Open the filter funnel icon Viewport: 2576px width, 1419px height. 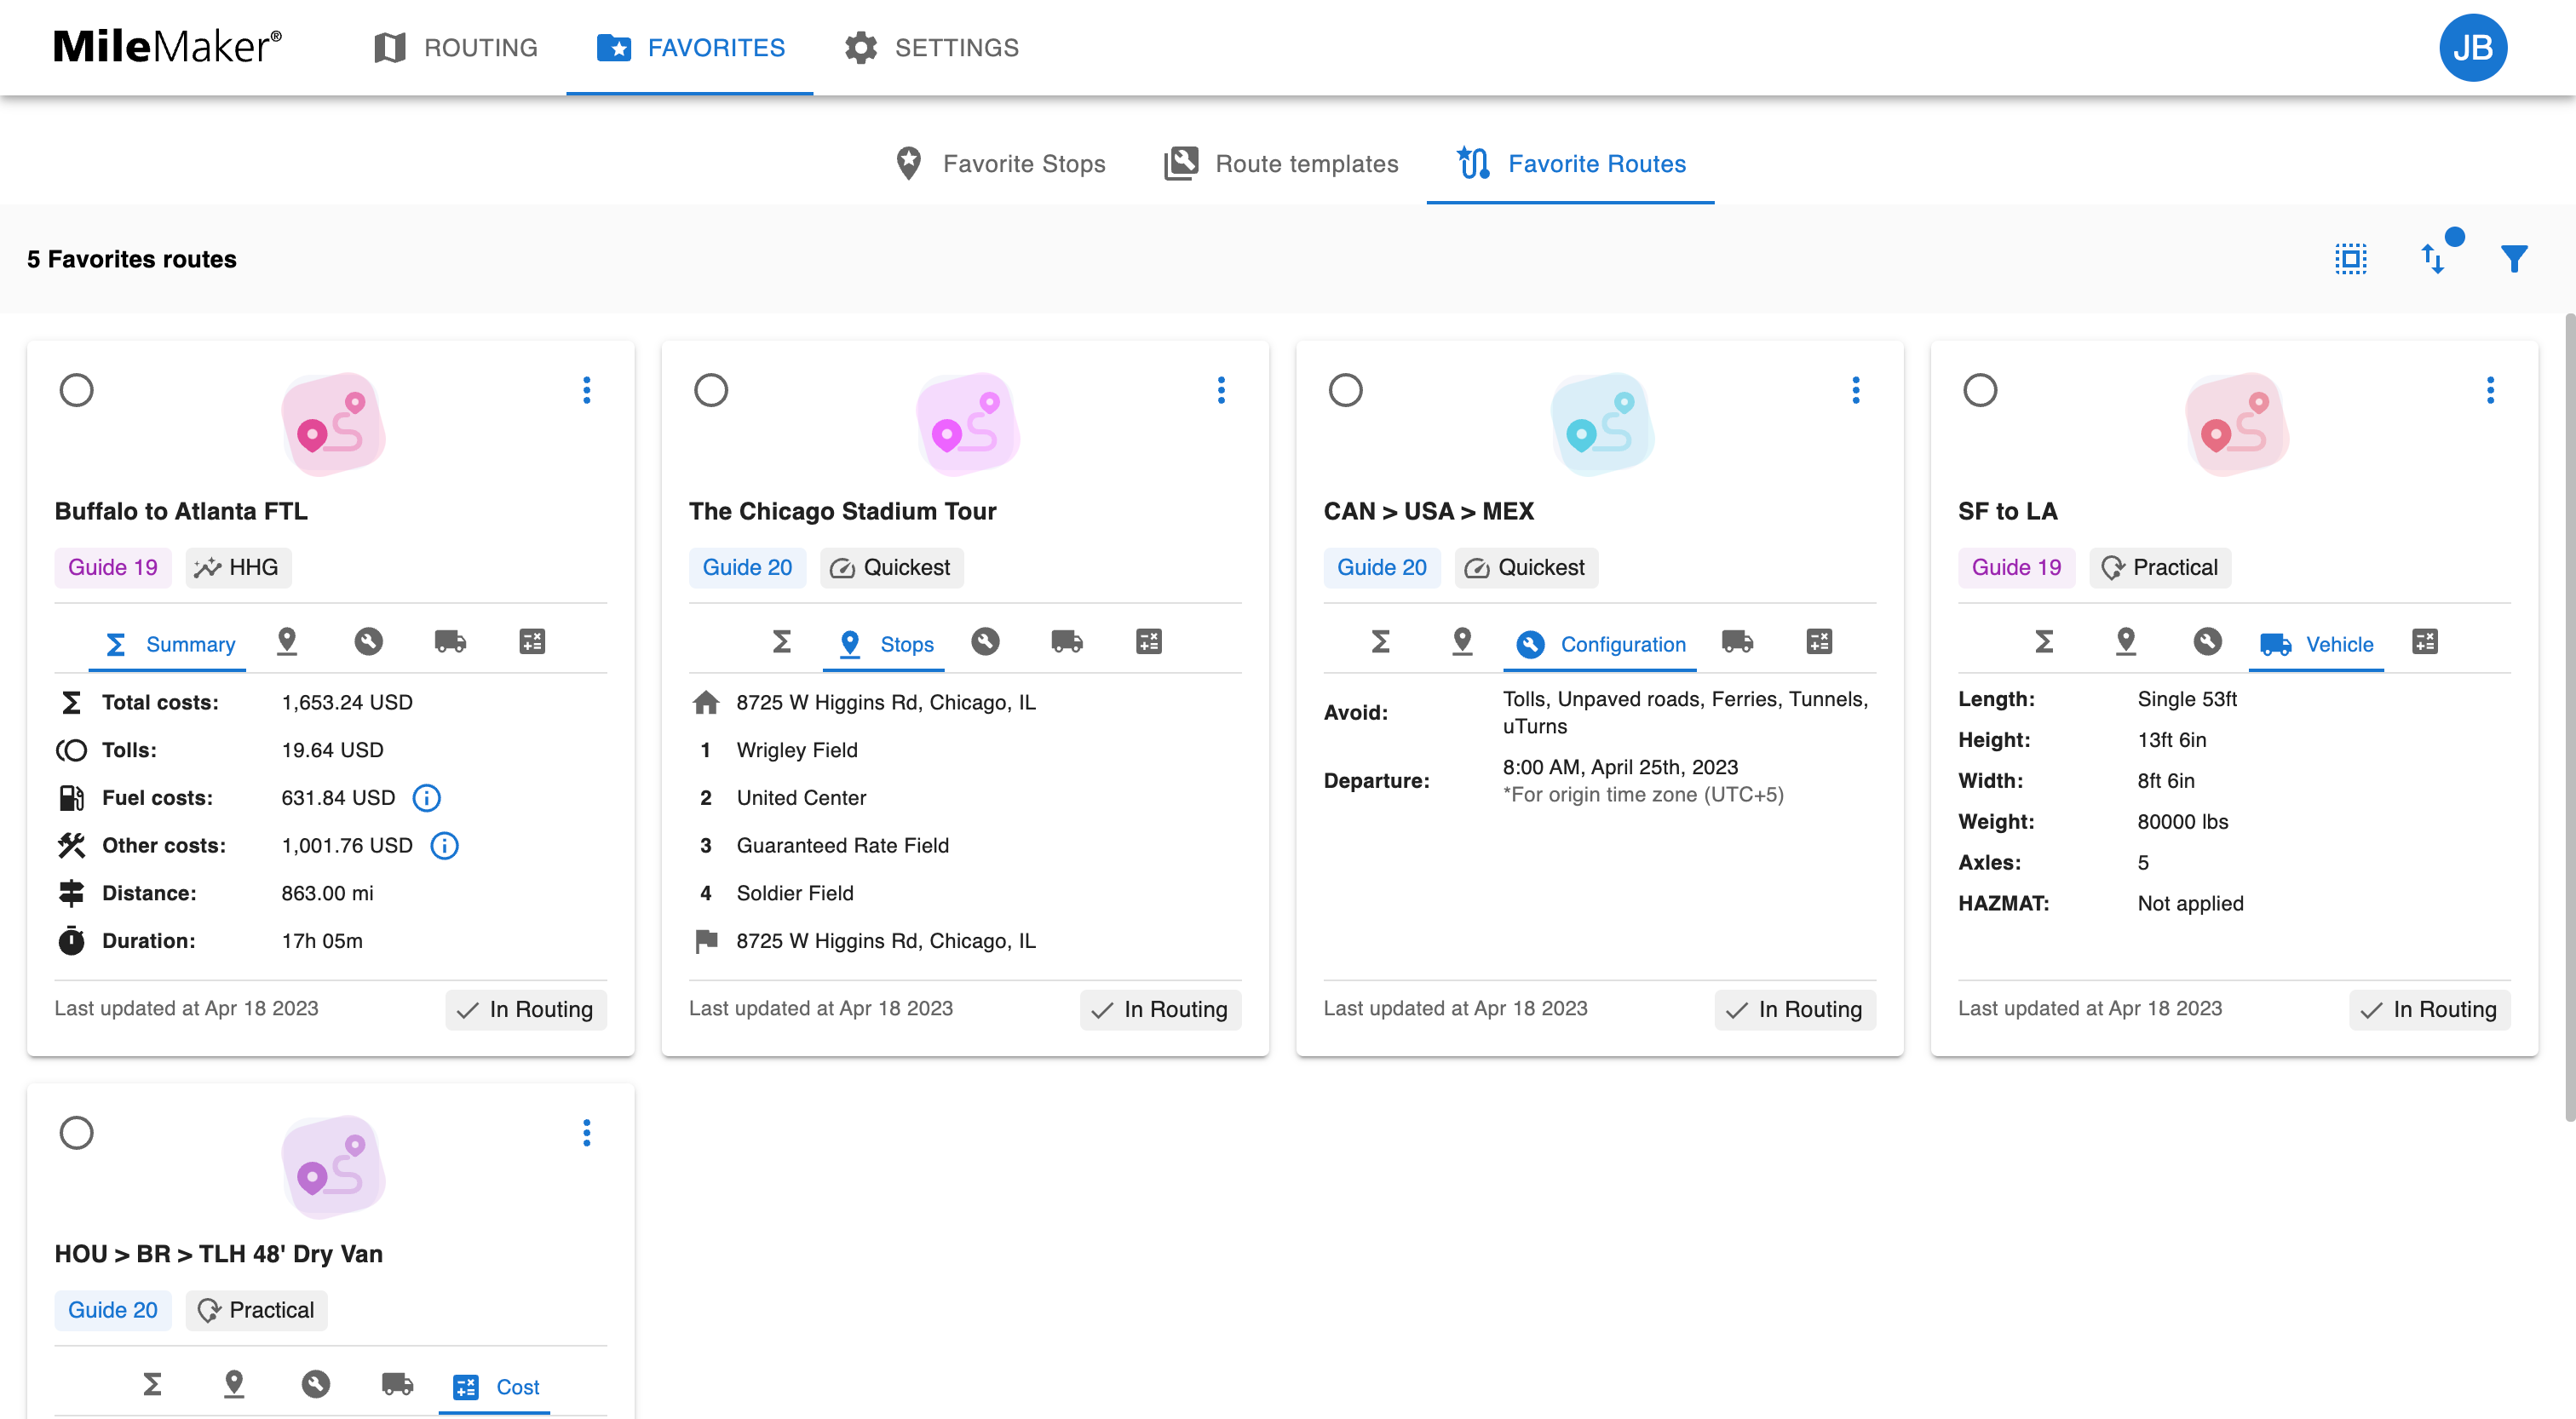tap(2514, 259)
